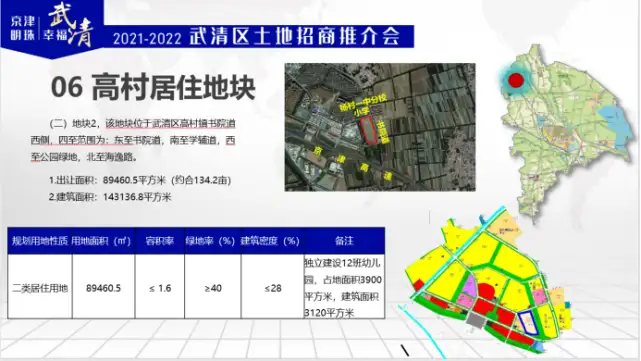Click the blue lake area on district map
This screenshot has height=361, width=641.
[x=616, y=125]
